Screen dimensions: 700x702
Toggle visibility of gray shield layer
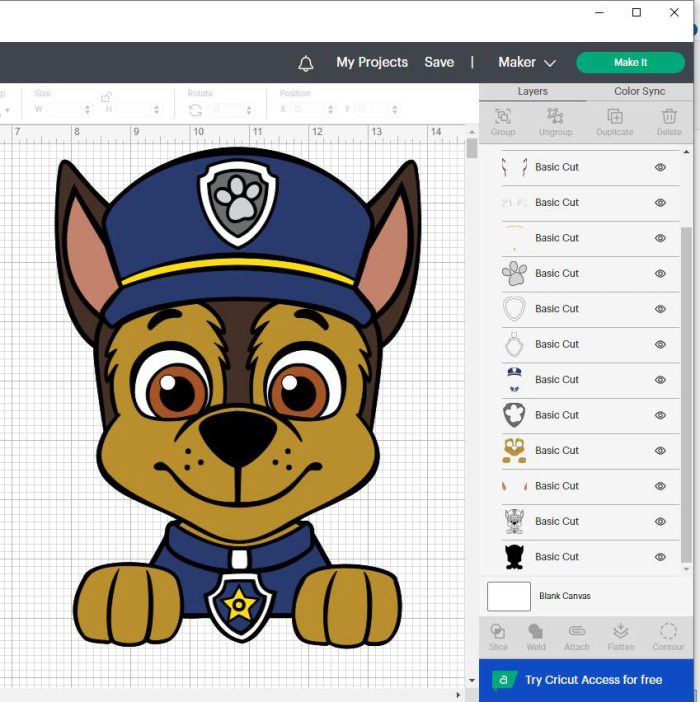coord(660,415)
